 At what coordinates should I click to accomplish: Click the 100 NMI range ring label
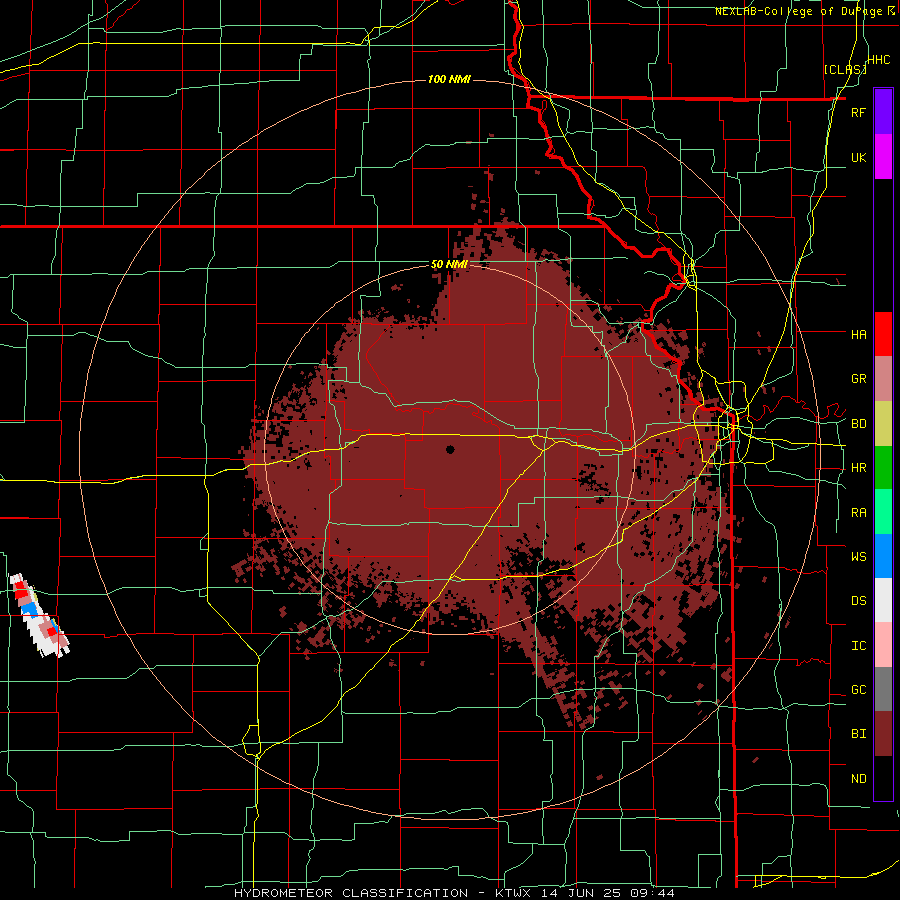coord(449,79)
